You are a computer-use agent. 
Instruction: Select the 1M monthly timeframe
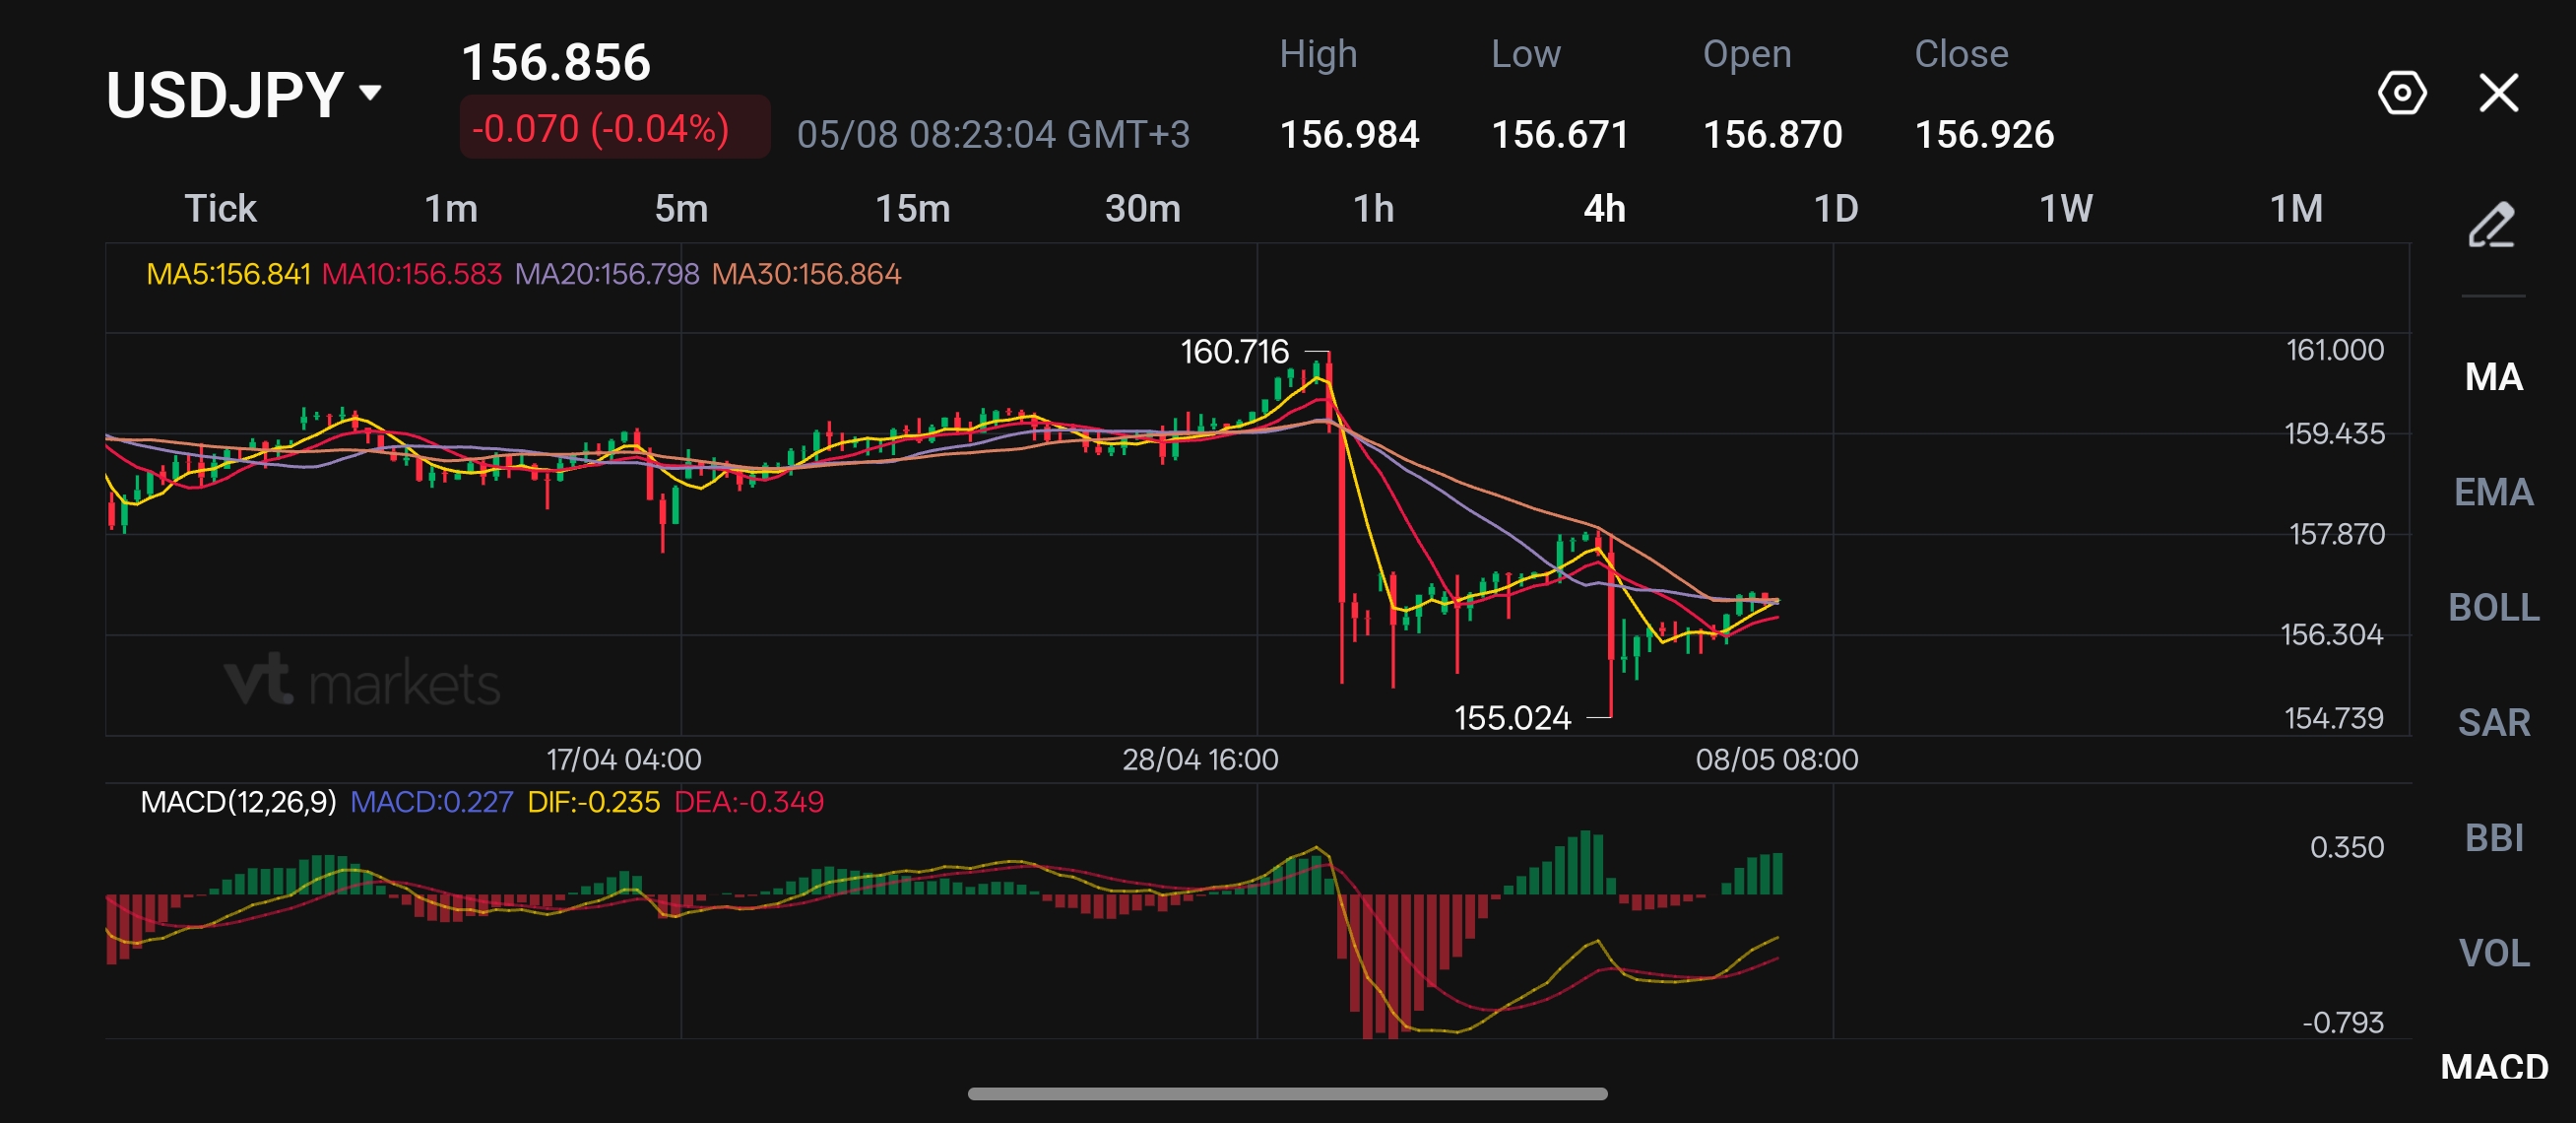[x=2296, y=208]
